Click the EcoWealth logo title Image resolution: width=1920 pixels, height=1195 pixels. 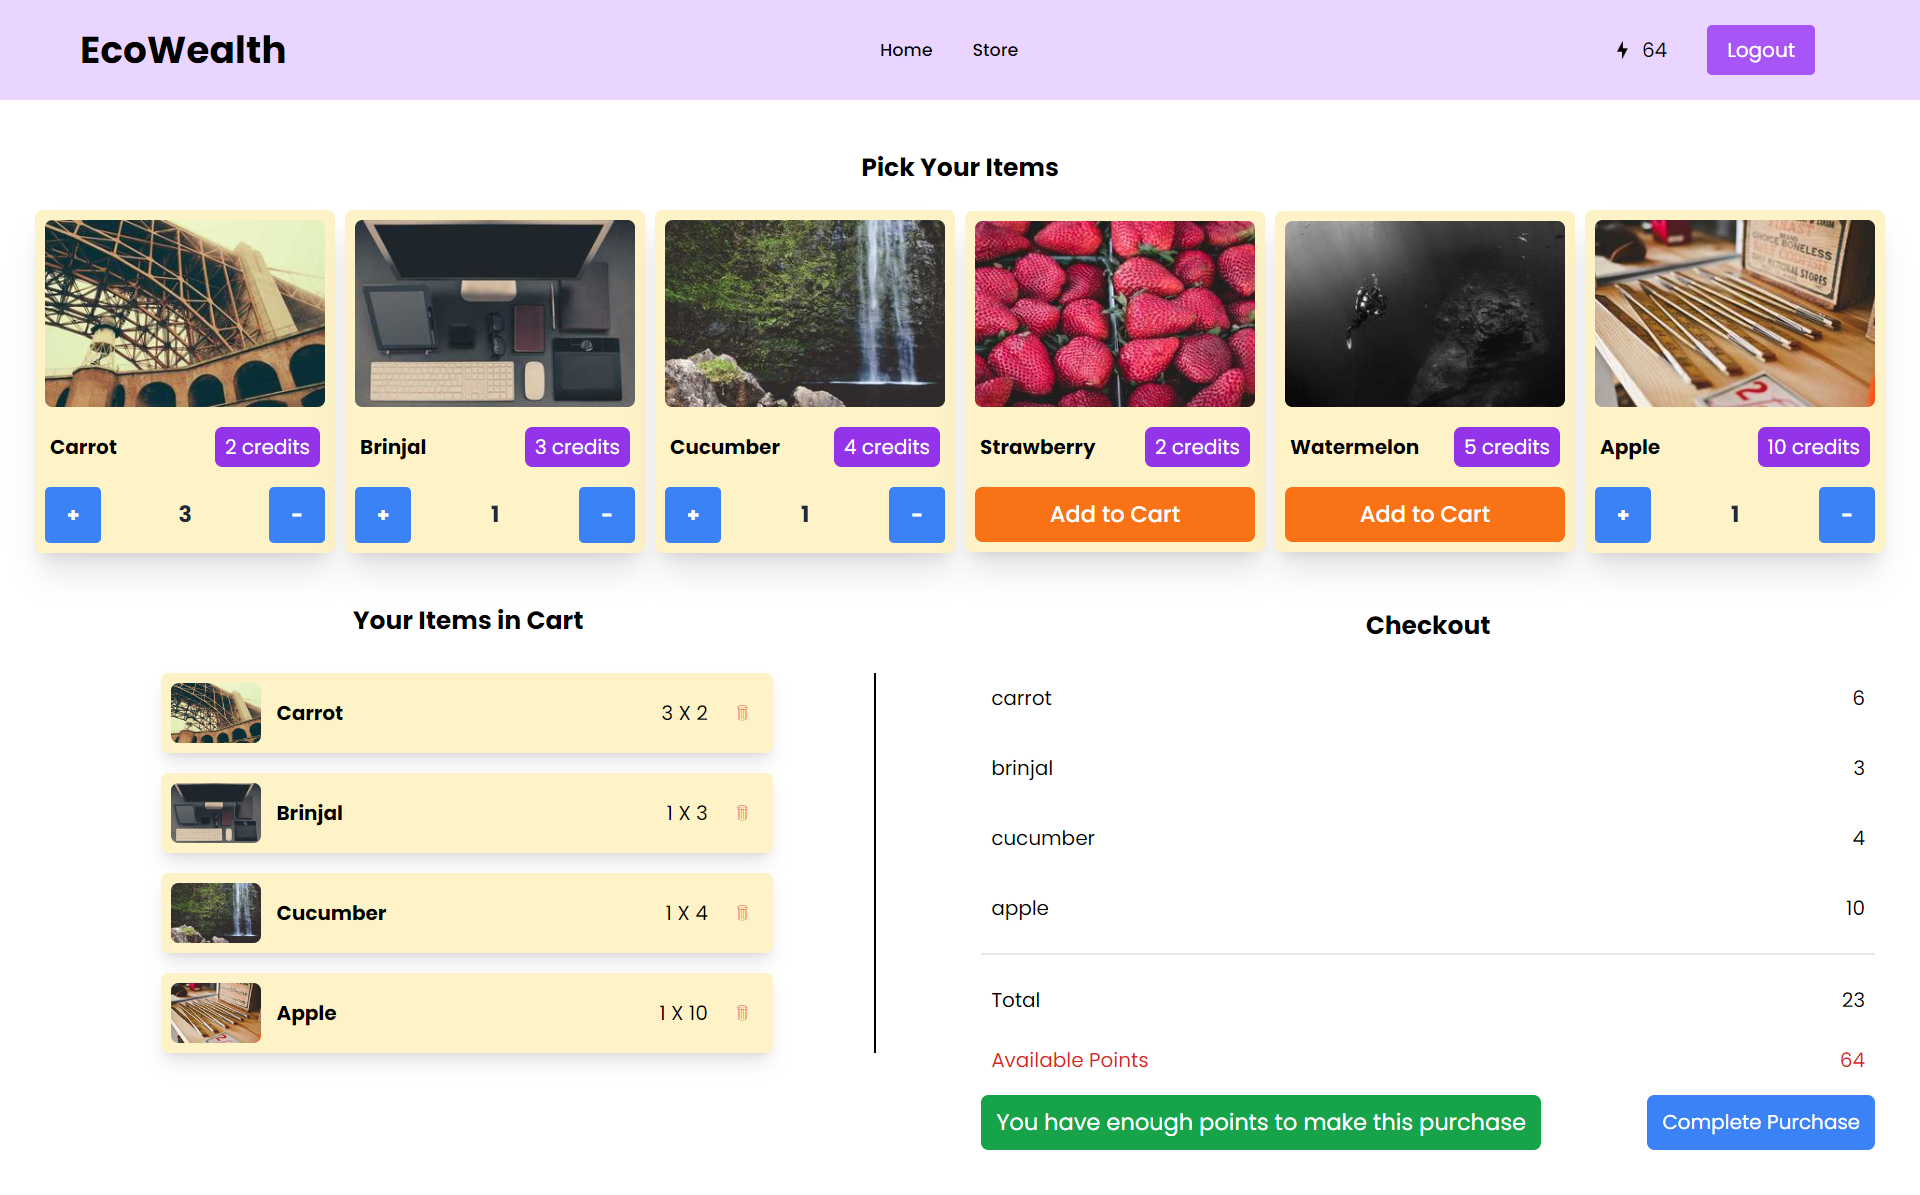(183, 50)
